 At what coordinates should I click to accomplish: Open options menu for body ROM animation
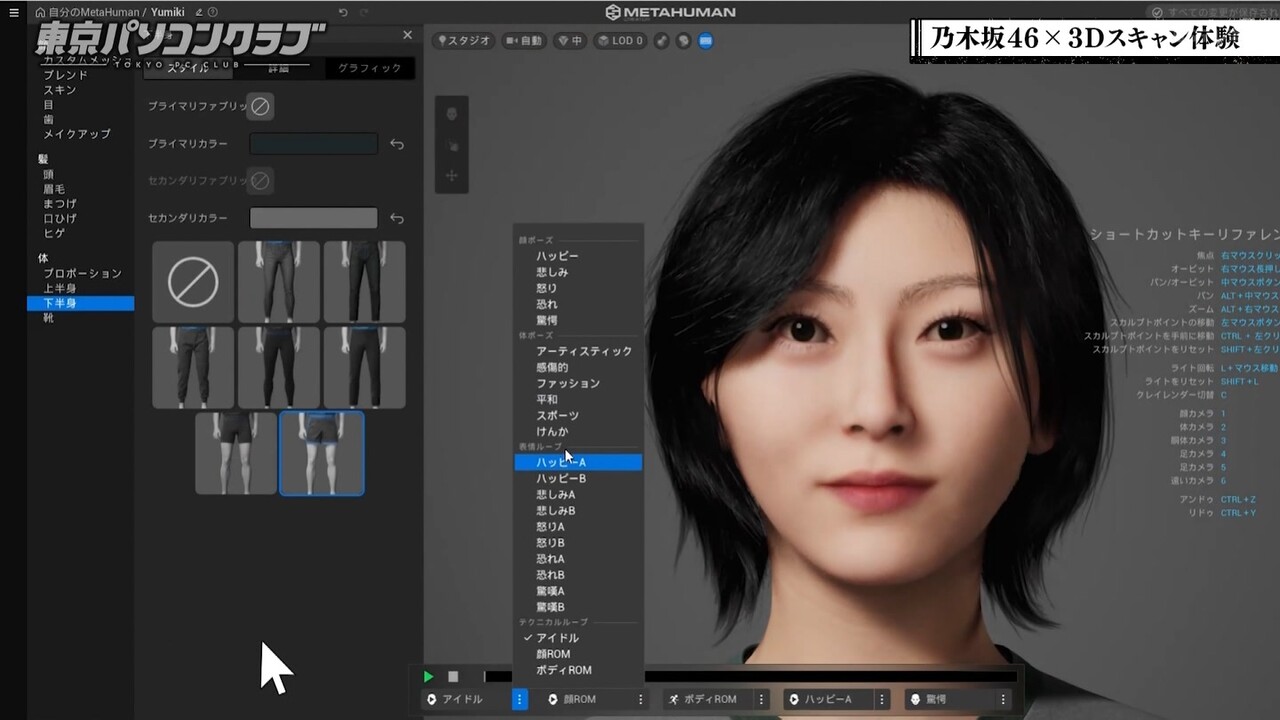761,700
